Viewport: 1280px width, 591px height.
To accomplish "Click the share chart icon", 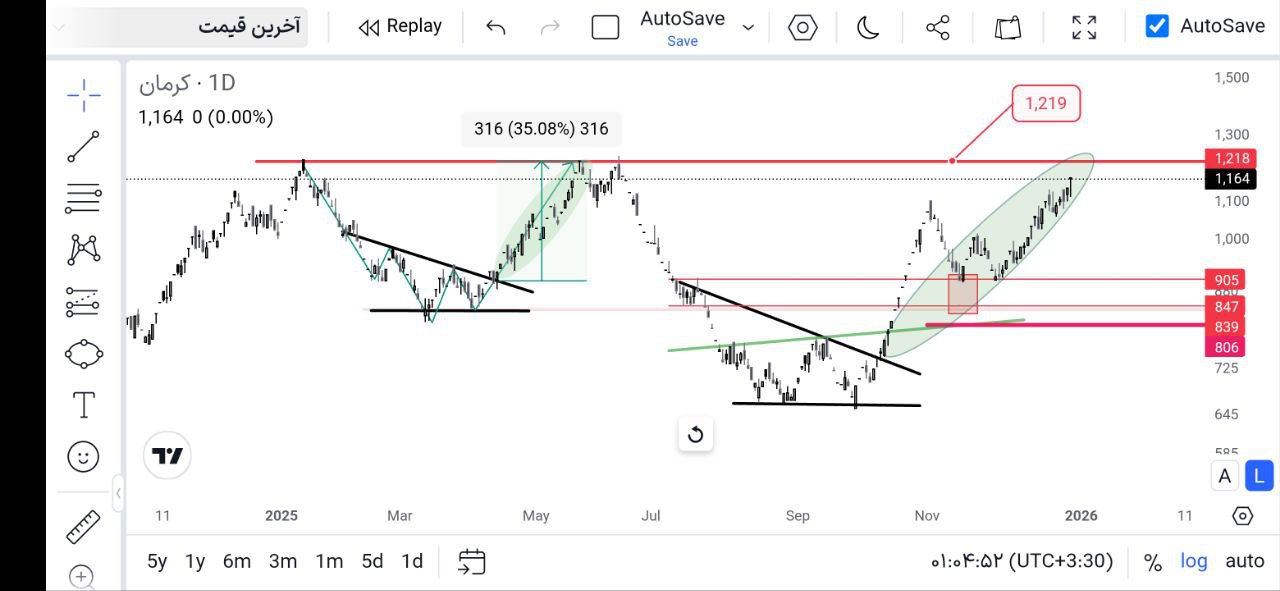I will [x=937, y=27].
